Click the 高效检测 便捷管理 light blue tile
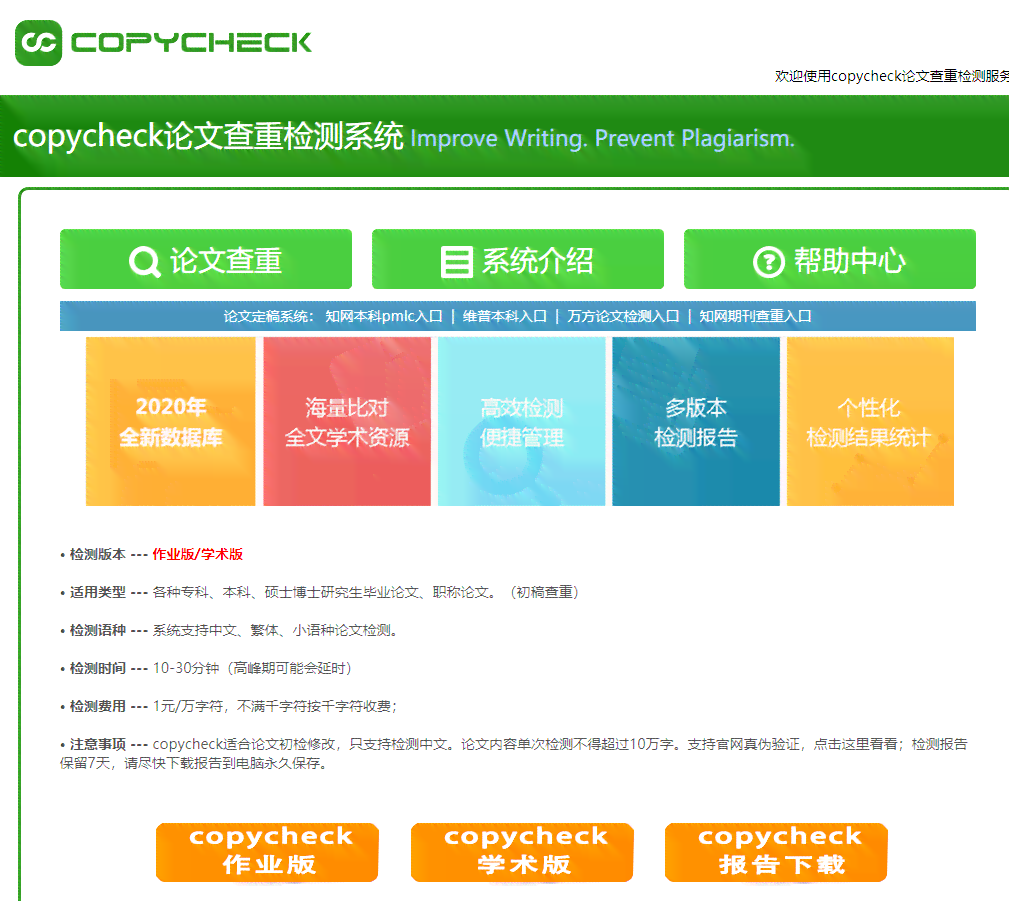This screenshot has height=901, width=1009. click(522, 422)
